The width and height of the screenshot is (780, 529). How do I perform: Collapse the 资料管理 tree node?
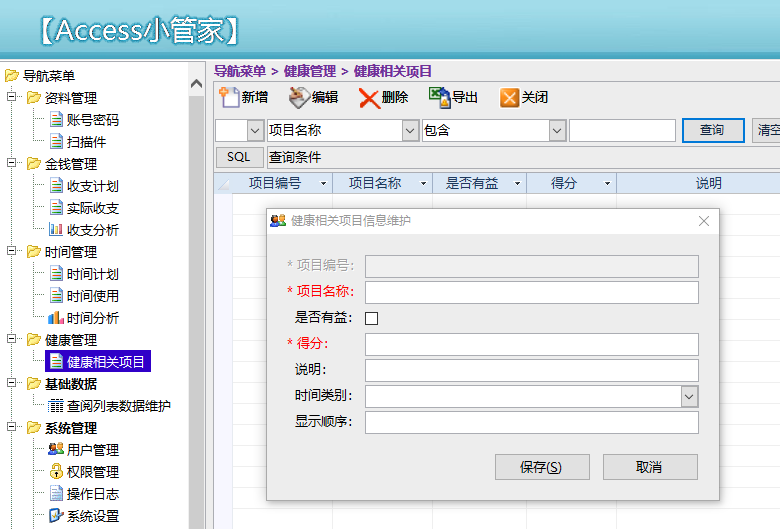click(11, 97)
